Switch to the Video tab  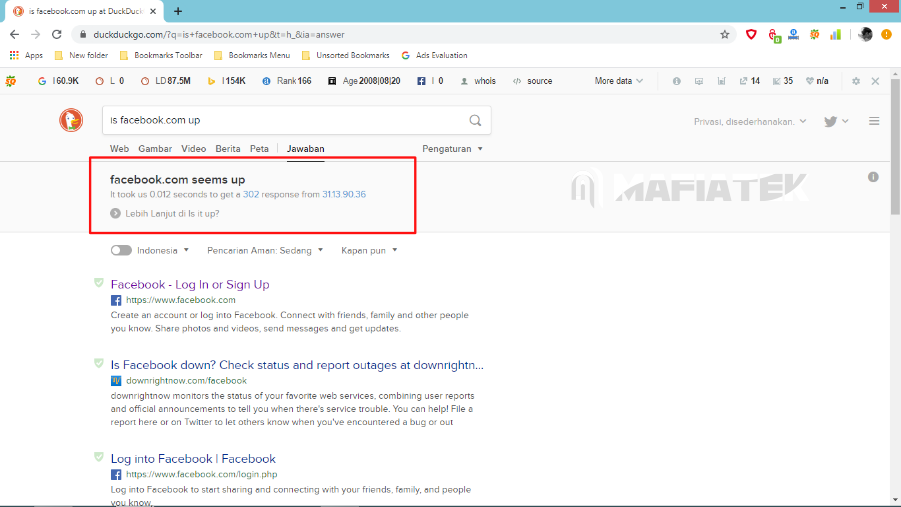(194, 149)
